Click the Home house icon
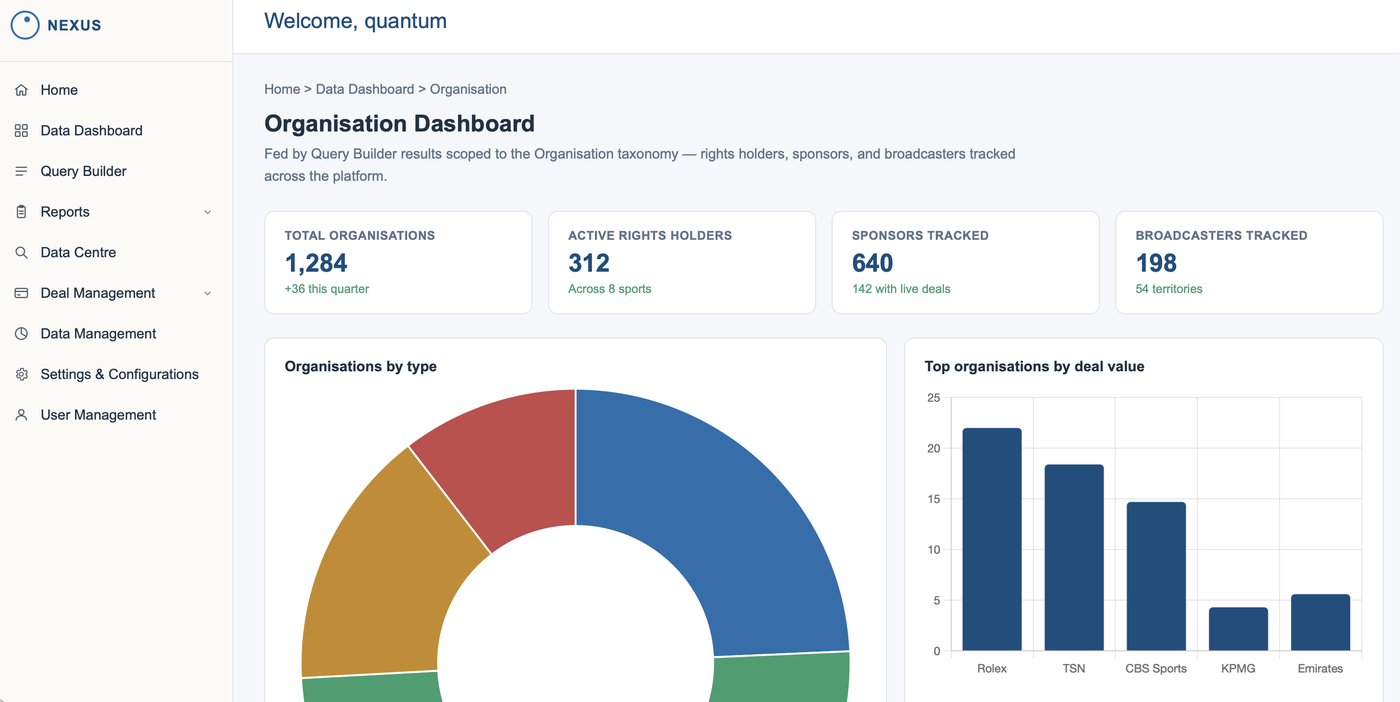Viewport: 1400px width, 702px height. (x=21, y=90)
